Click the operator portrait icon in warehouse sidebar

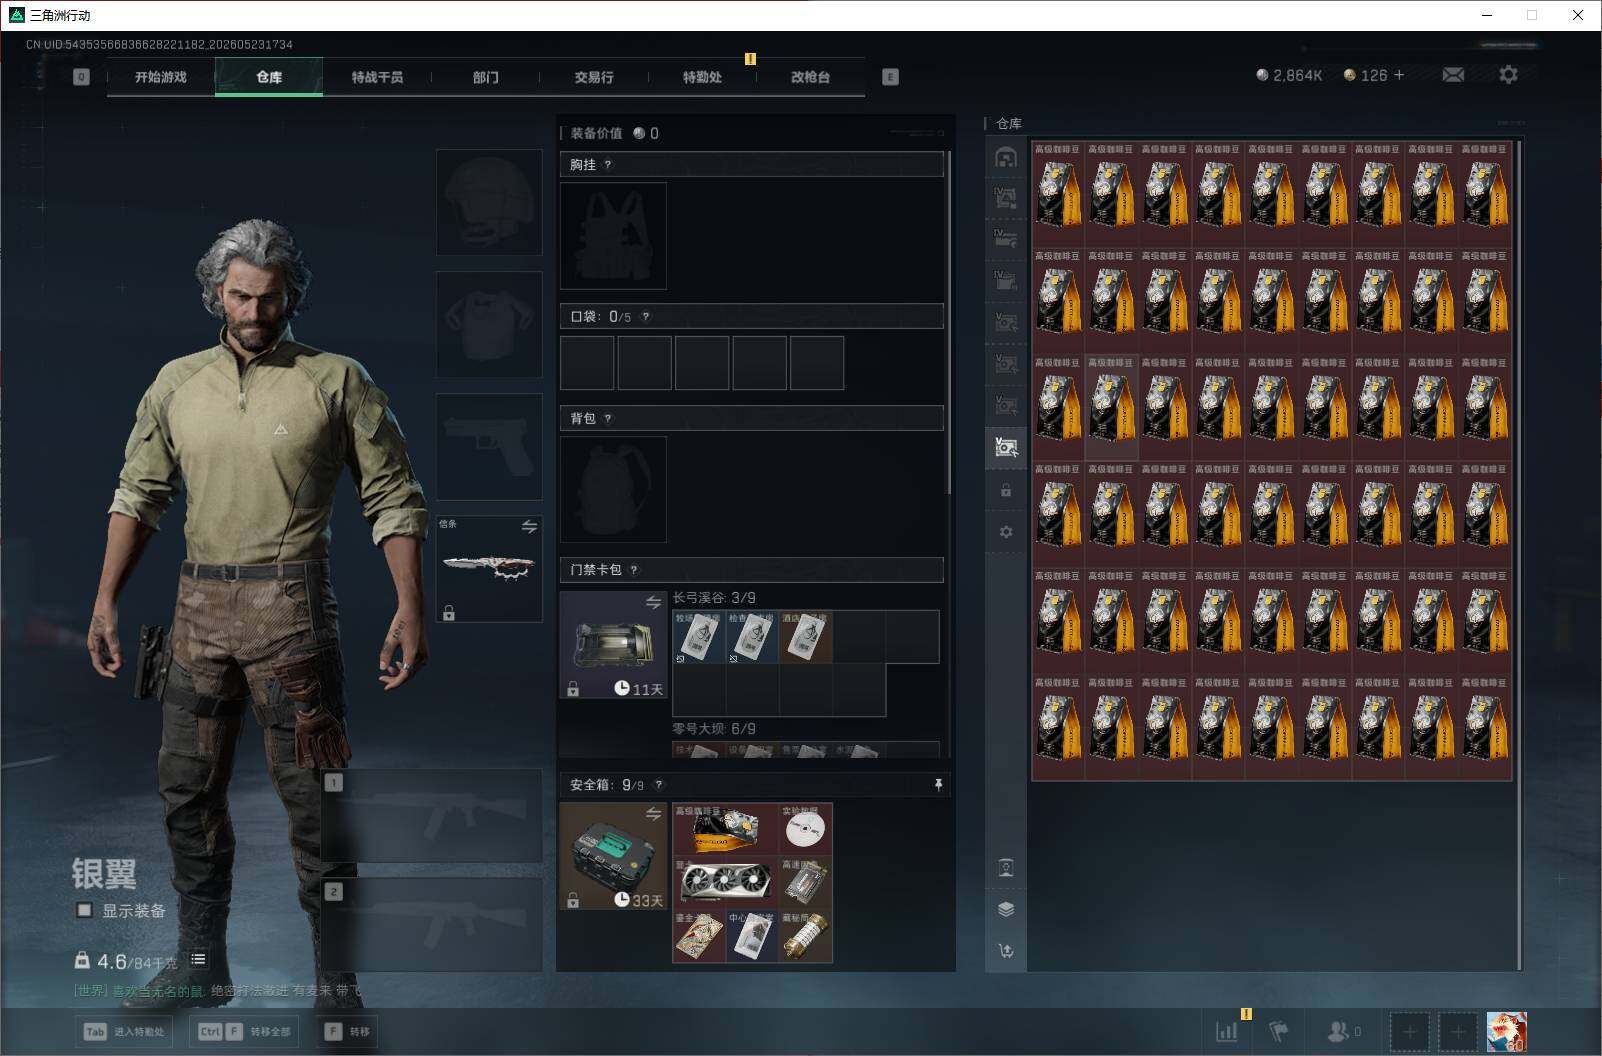1006,867
